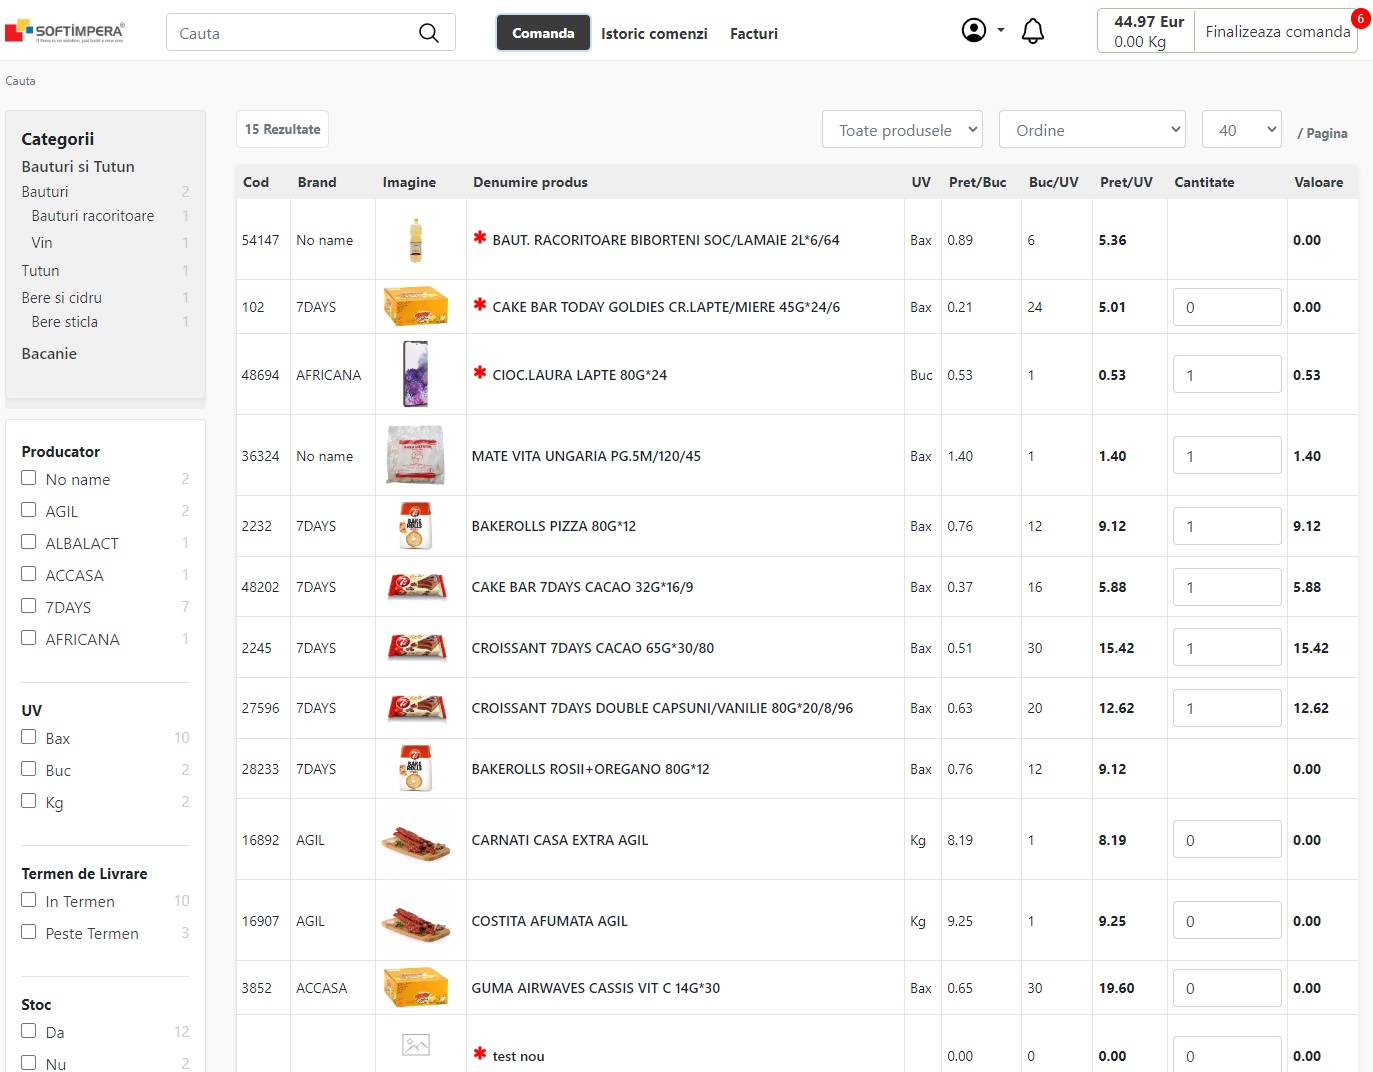Screen dimensions: 1373x1072
Task: Select Bauturi si Tutun category
Action: point(78,167)
